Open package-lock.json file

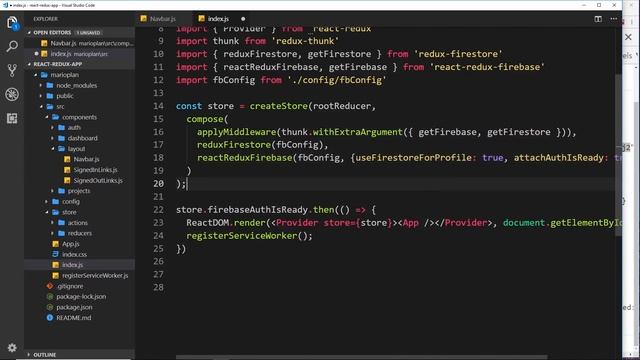coord(80,297)
